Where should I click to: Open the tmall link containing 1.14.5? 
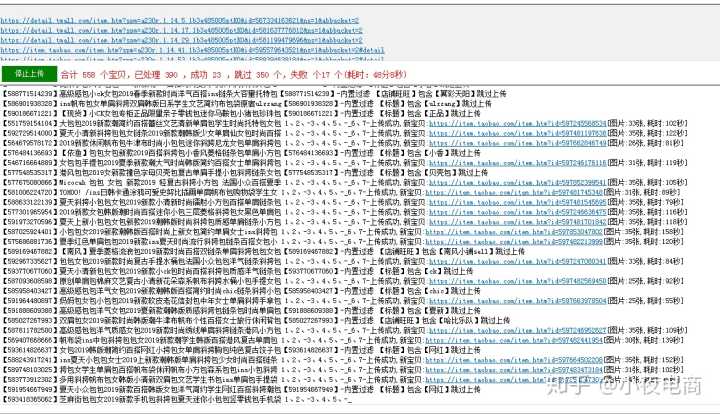click(180, 21)
